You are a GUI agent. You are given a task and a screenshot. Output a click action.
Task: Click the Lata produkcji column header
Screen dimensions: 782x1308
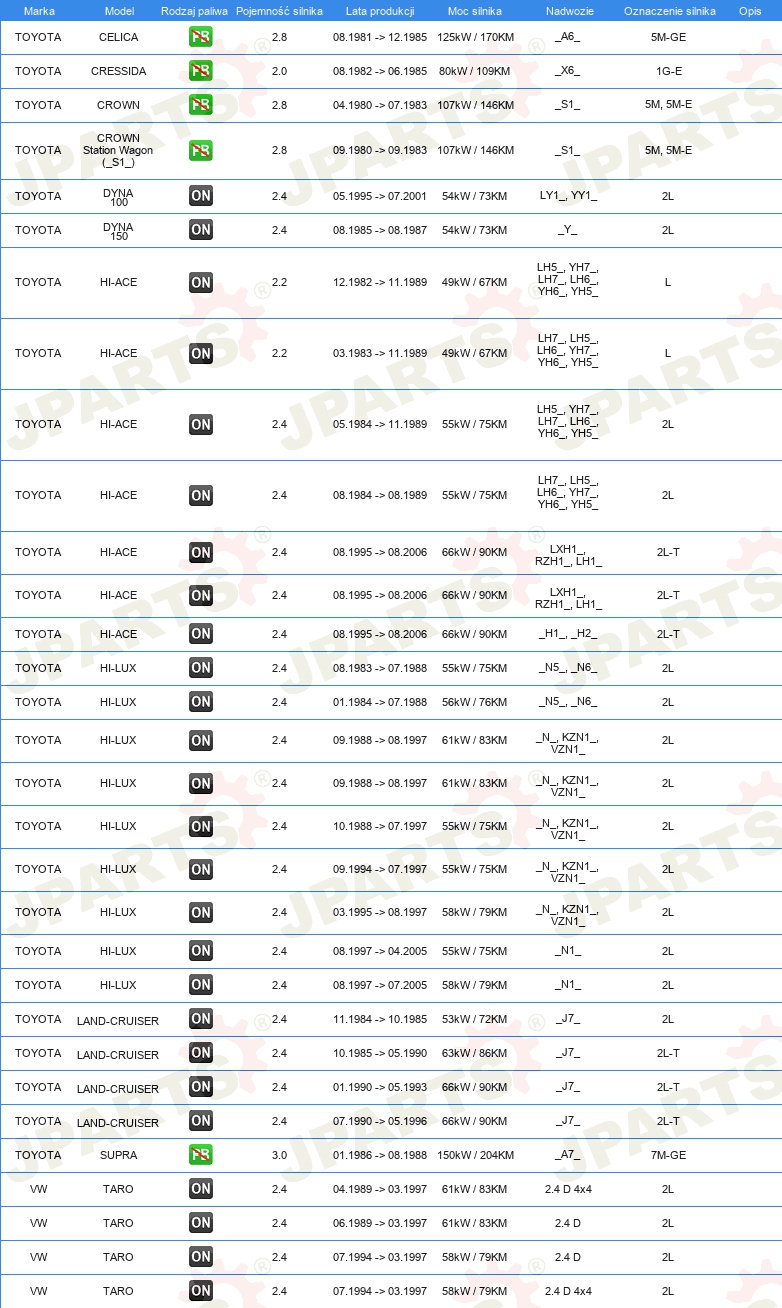coord(380,11)
